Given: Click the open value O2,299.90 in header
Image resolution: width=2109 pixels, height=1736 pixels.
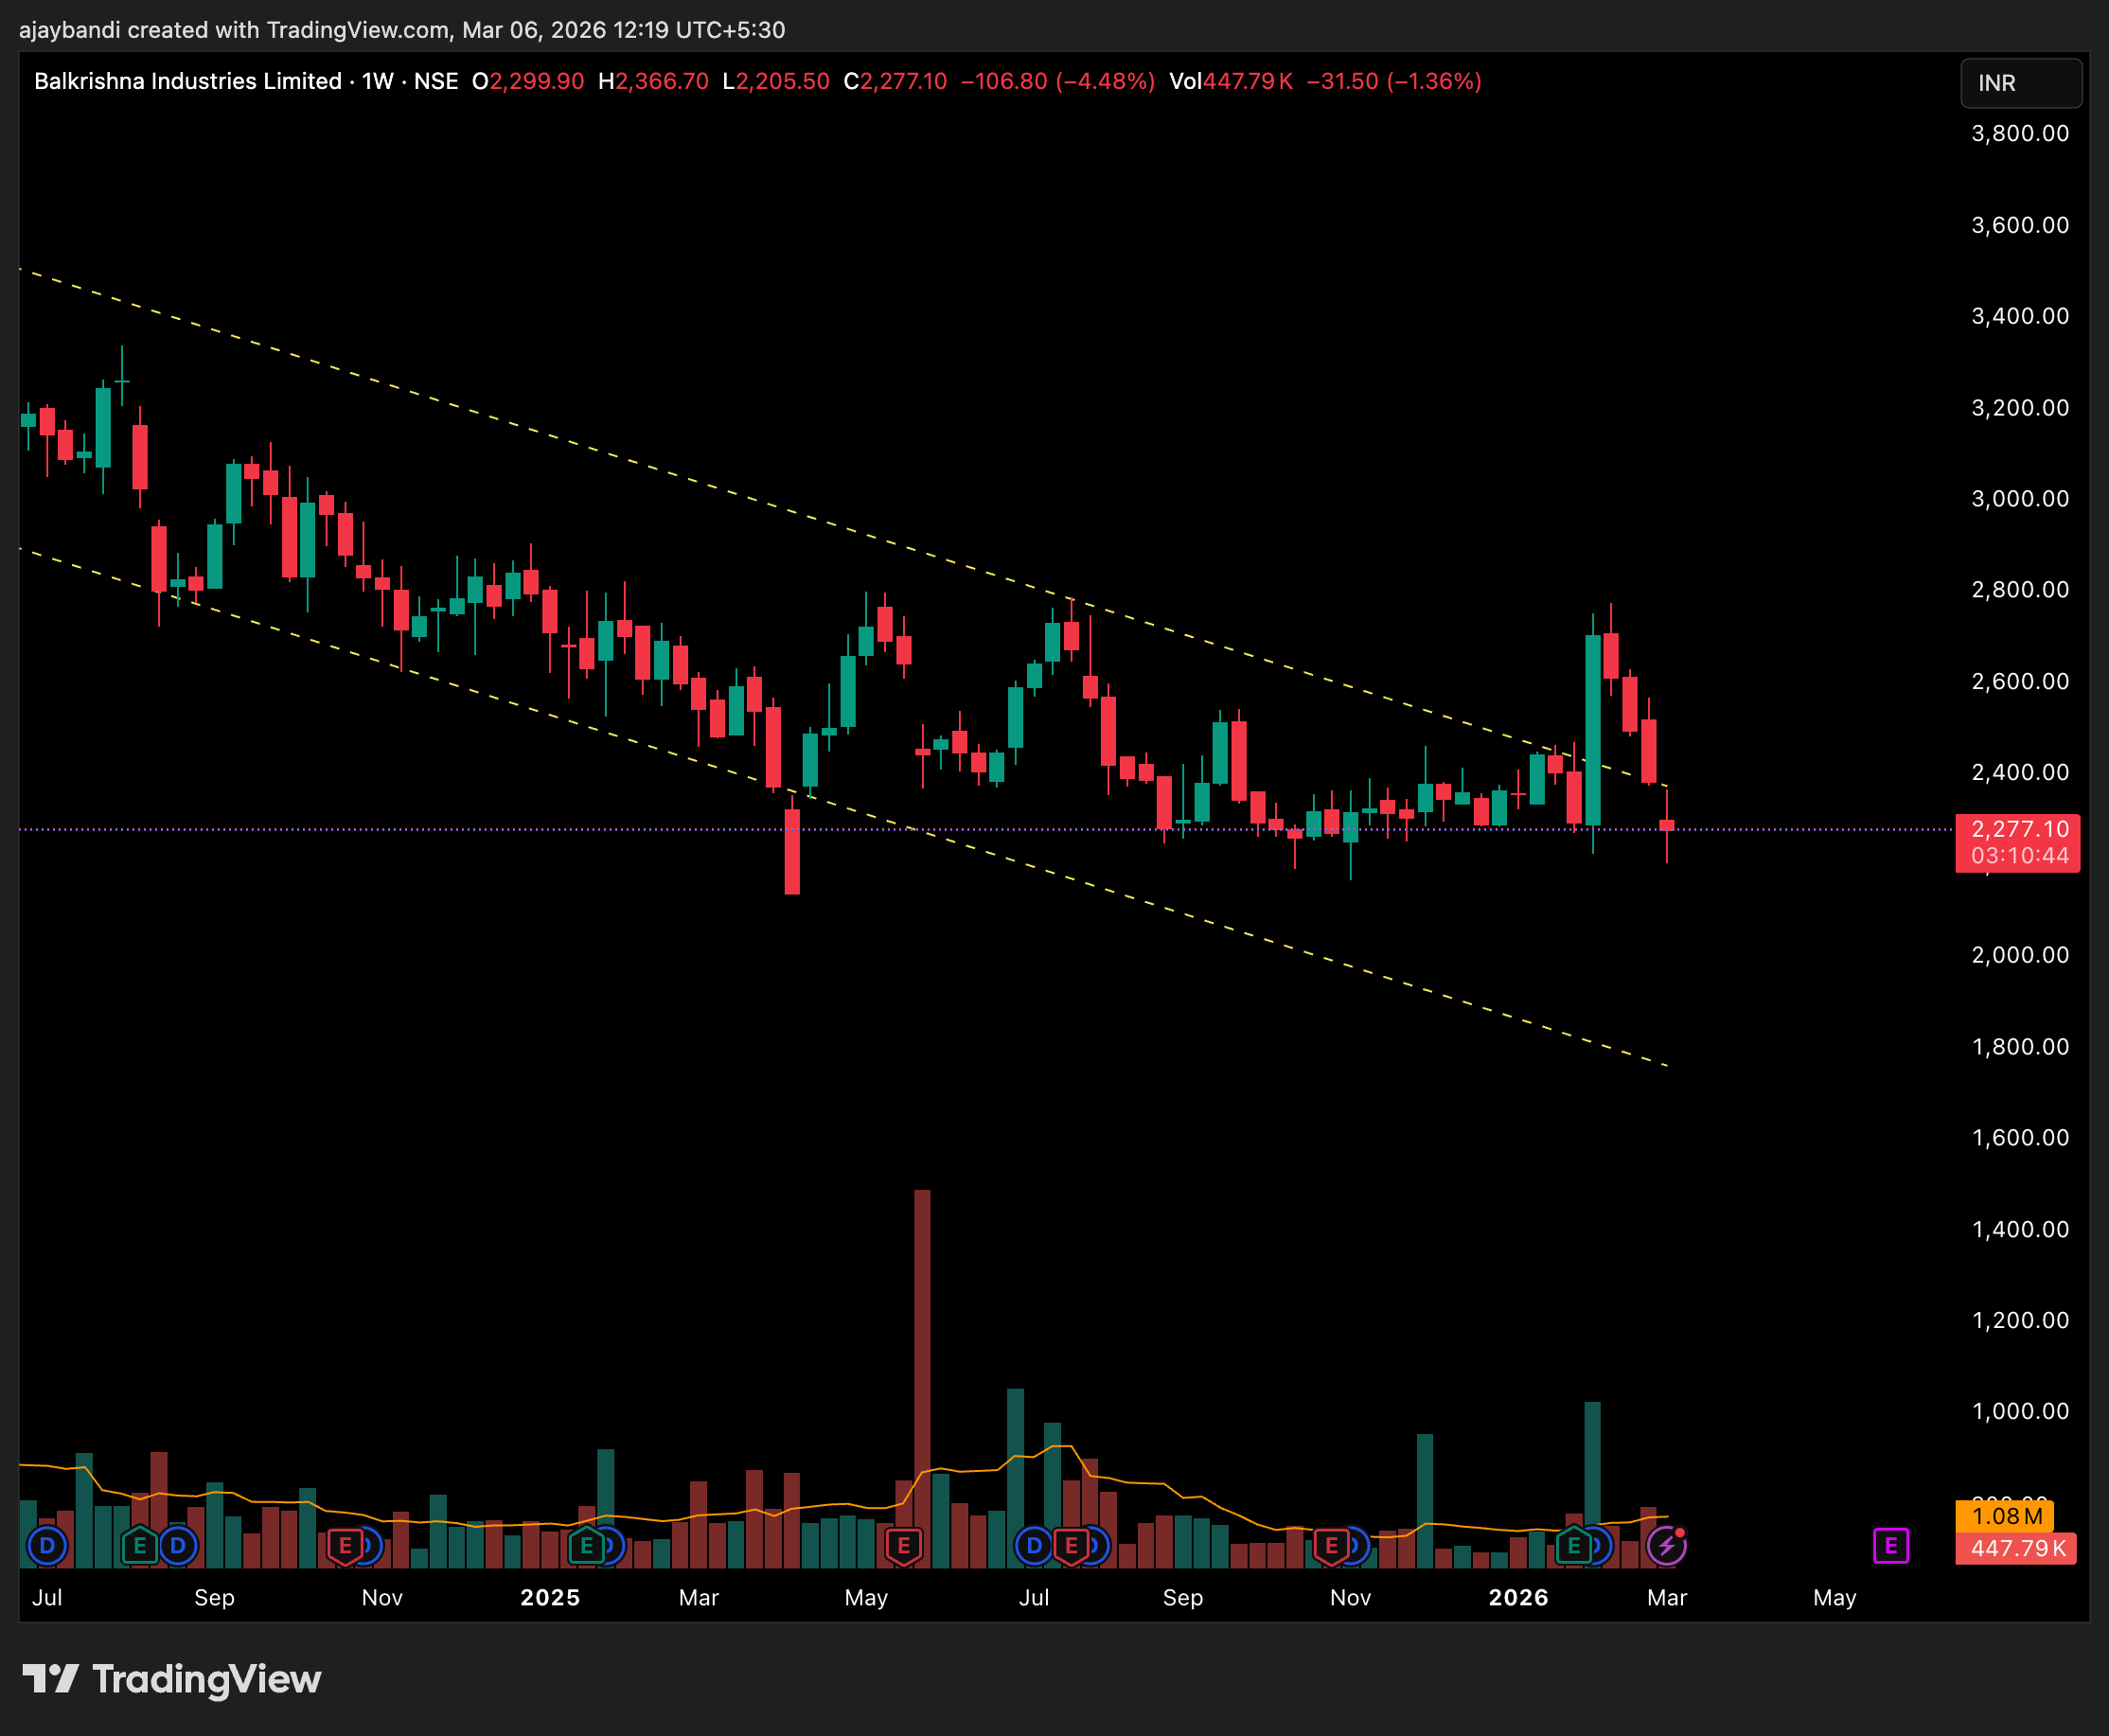Looking at the screenshot, I should (528, 81).
